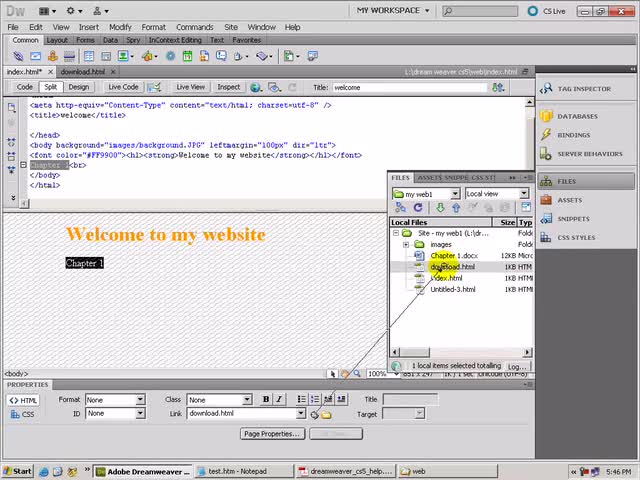Toggle Unordered List in Properties
Viewport: 640px width, 480px height.
click(x=301, y=399)
